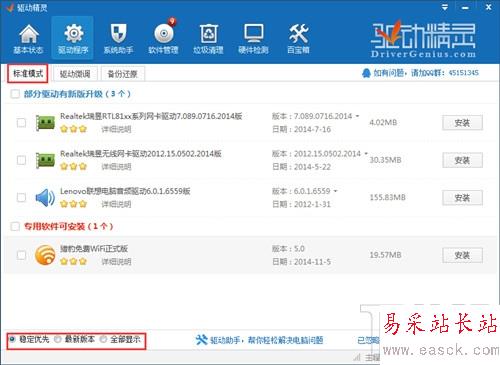Click the 30.35MB size text
Screen dimensions: 500x365
point(386,160)
